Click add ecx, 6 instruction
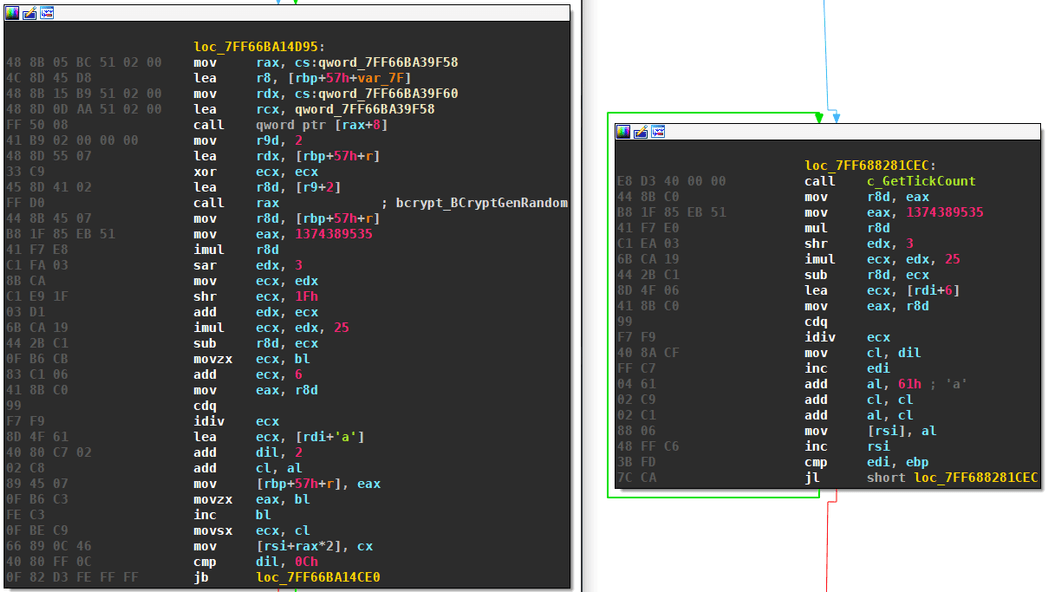1050x592 pixels. 248,375
